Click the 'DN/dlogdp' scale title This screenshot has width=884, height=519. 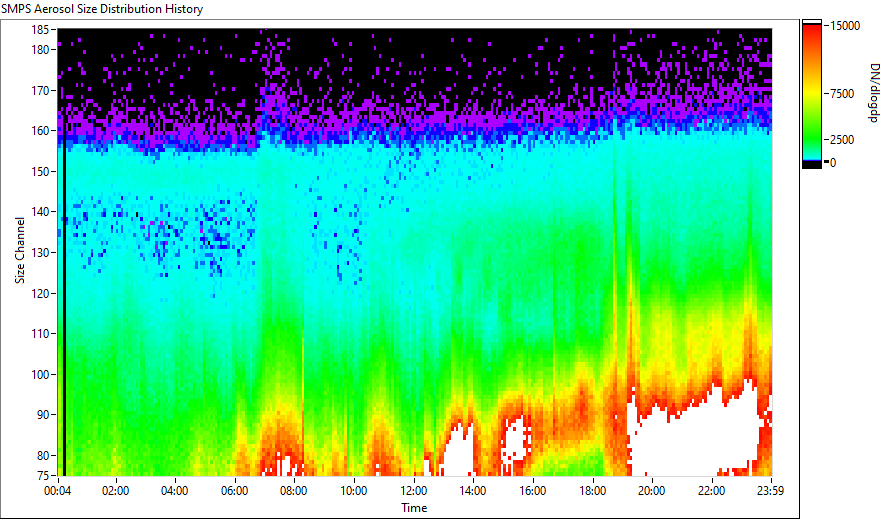874,92
